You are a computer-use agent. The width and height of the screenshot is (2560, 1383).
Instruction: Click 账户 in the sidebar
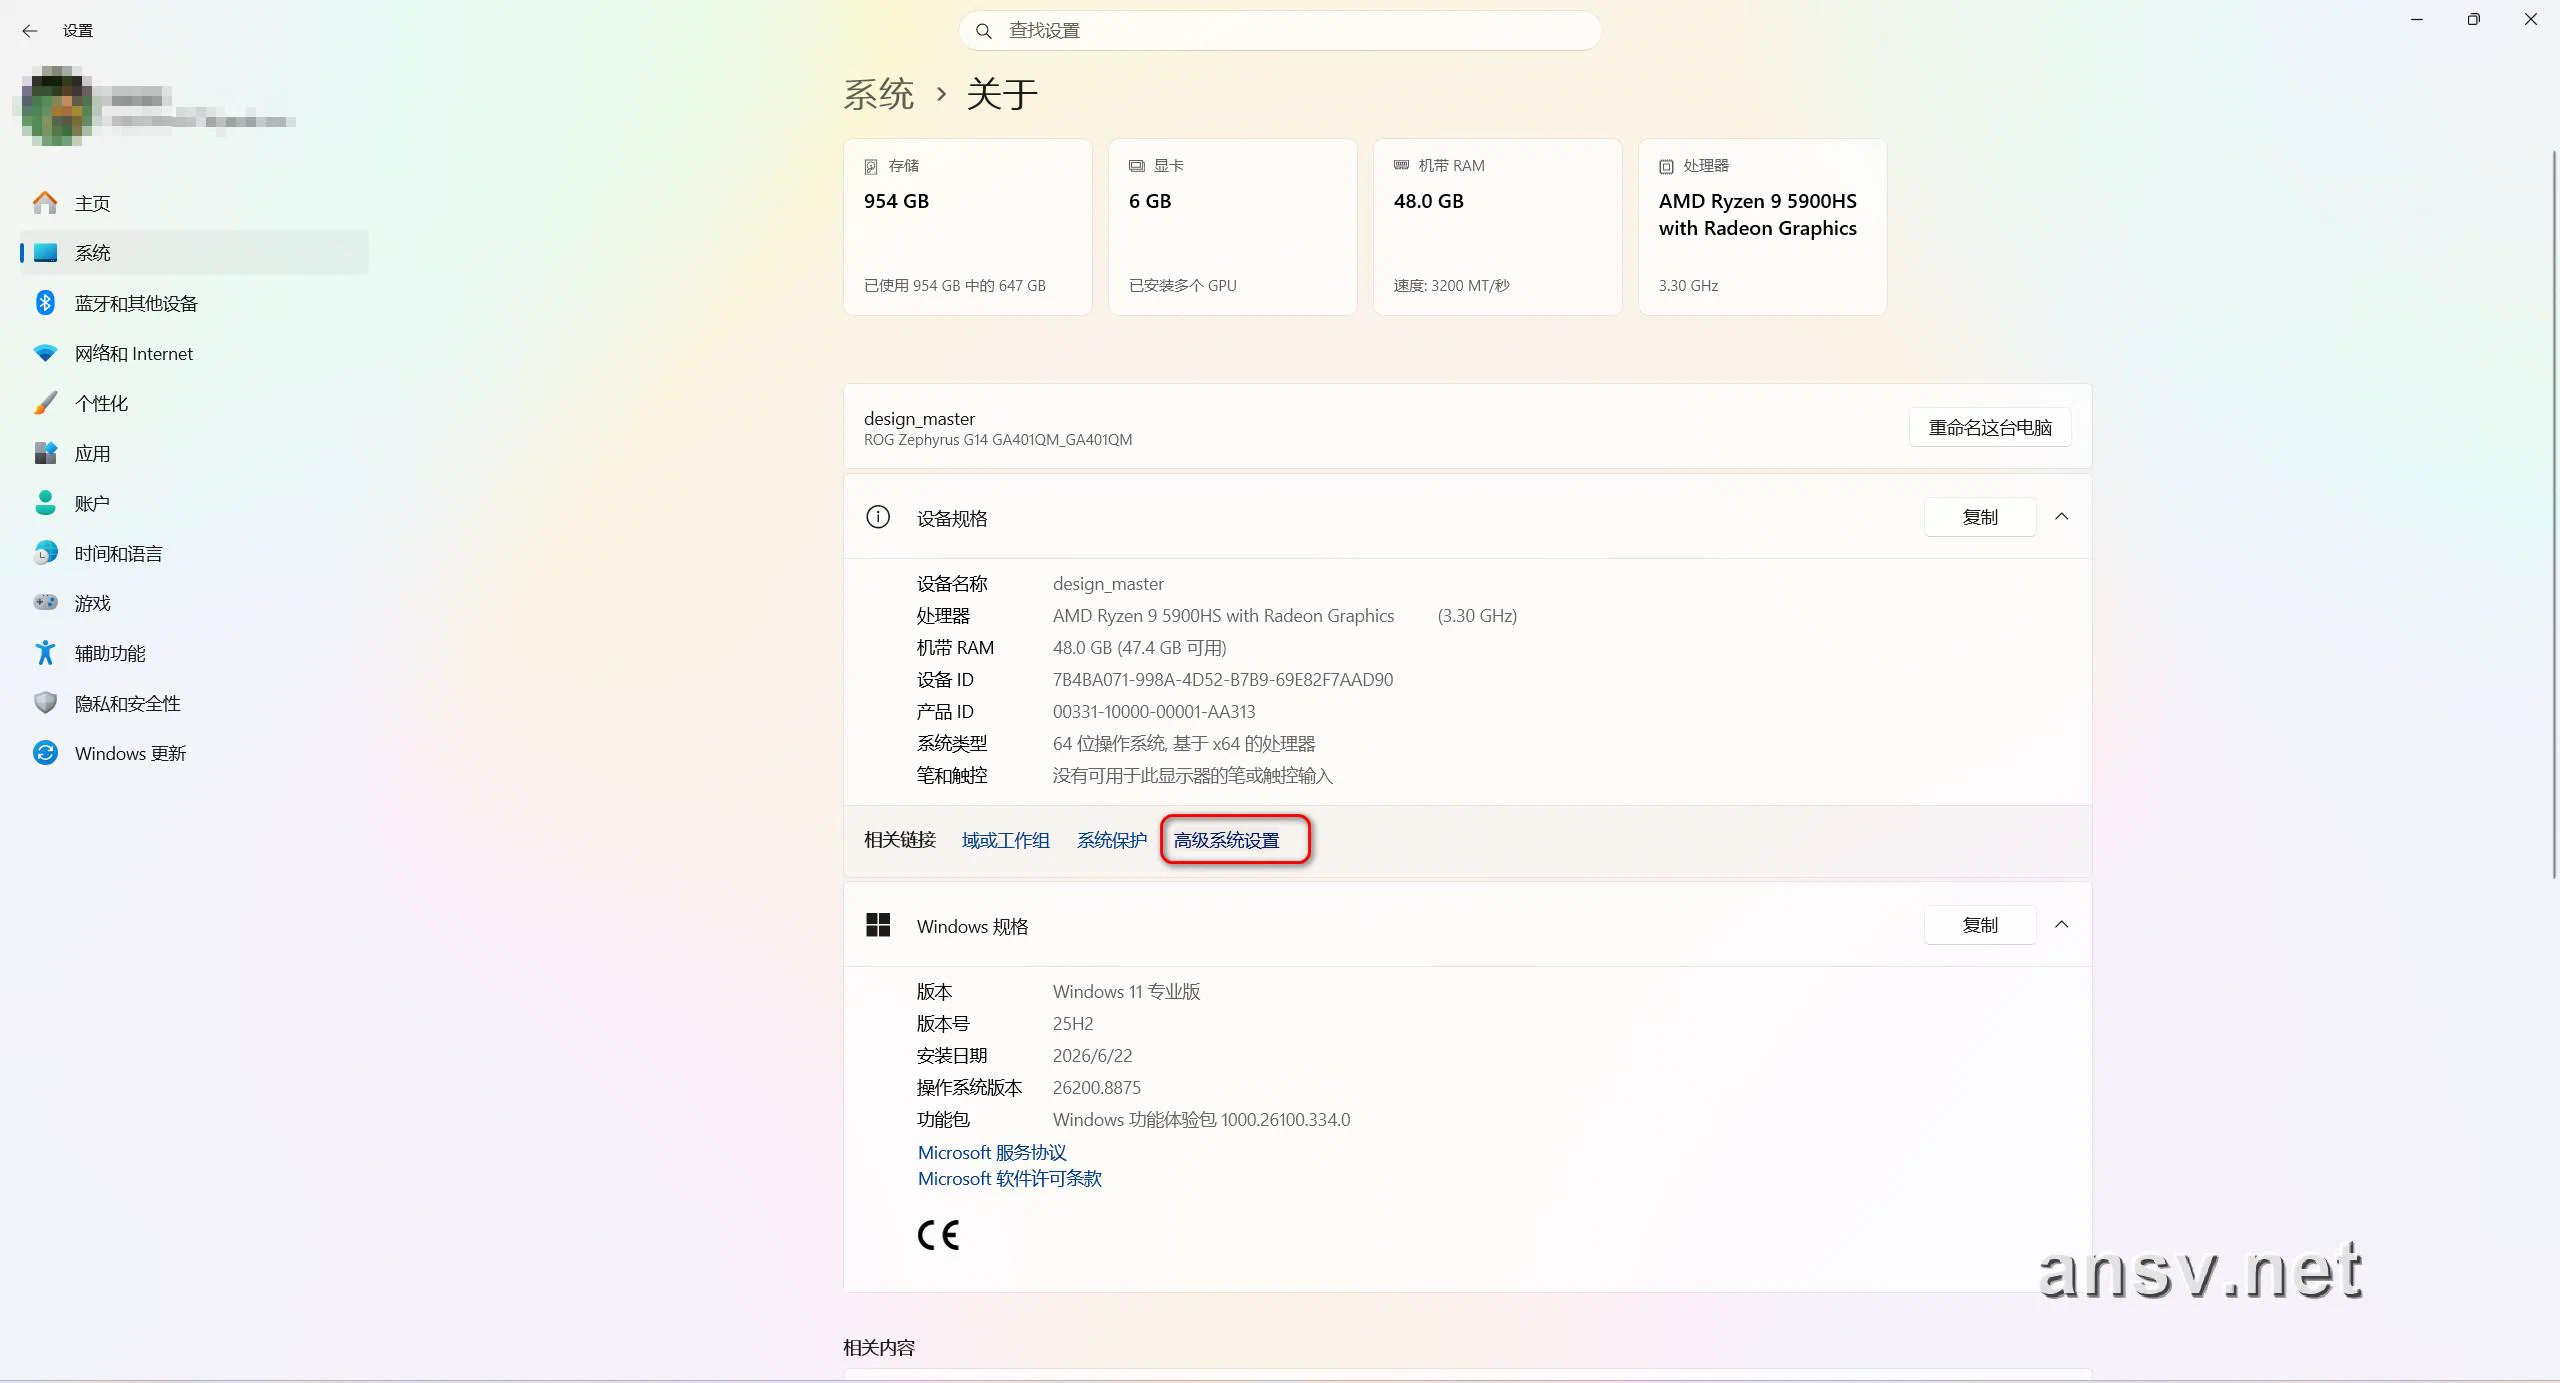point(194,503)
